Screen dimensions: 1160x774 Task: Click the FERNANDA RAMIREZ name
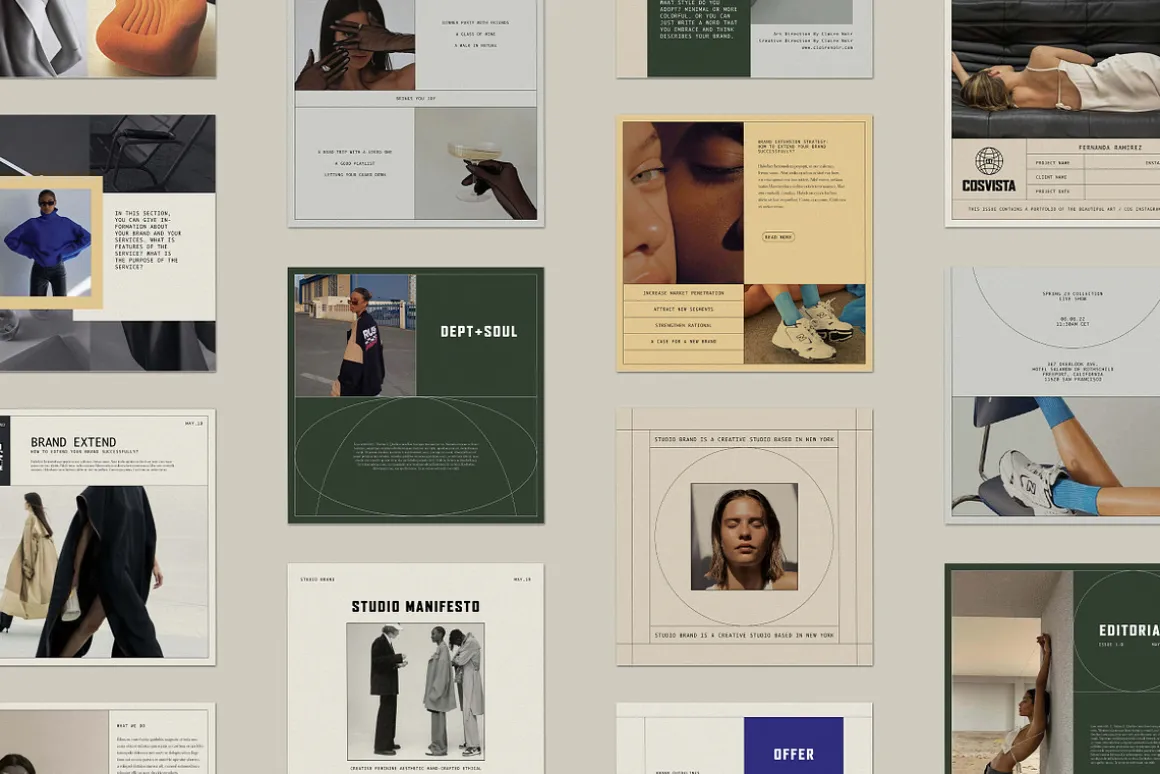click(1110, 147)
